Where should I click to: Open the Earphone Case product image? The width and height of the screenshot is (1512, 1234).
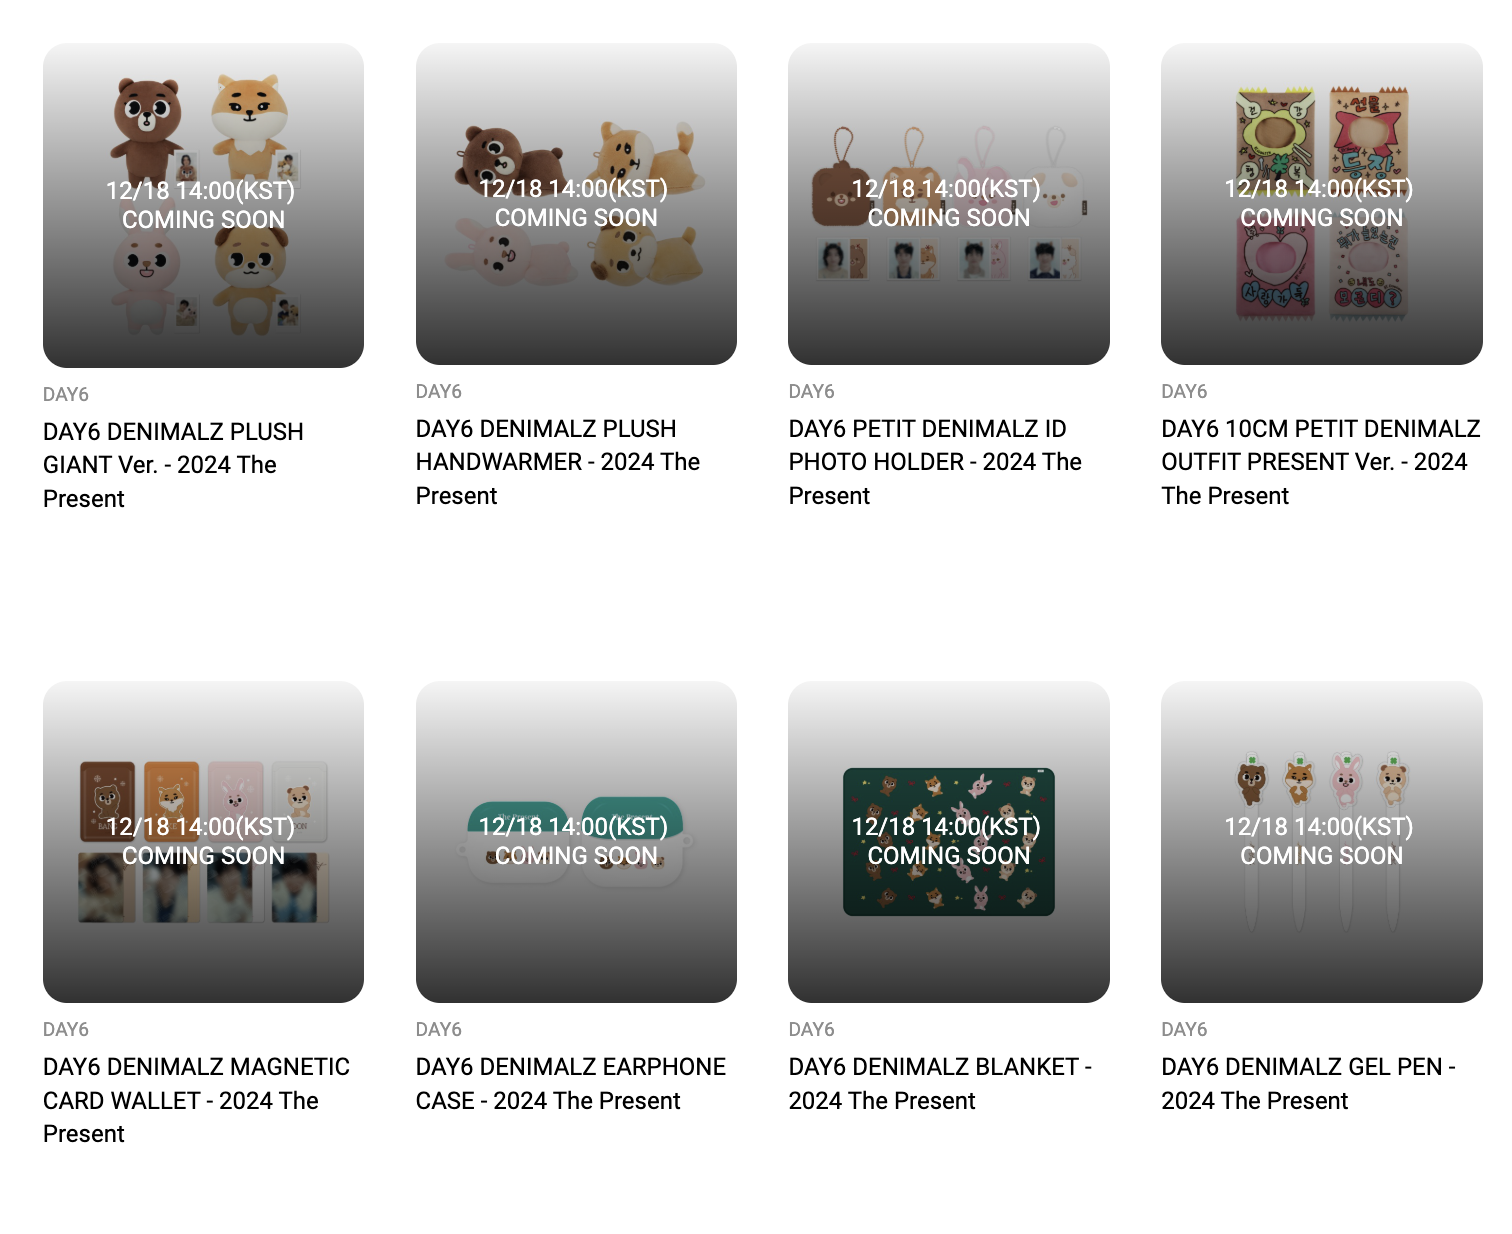(x=576, y=842)
